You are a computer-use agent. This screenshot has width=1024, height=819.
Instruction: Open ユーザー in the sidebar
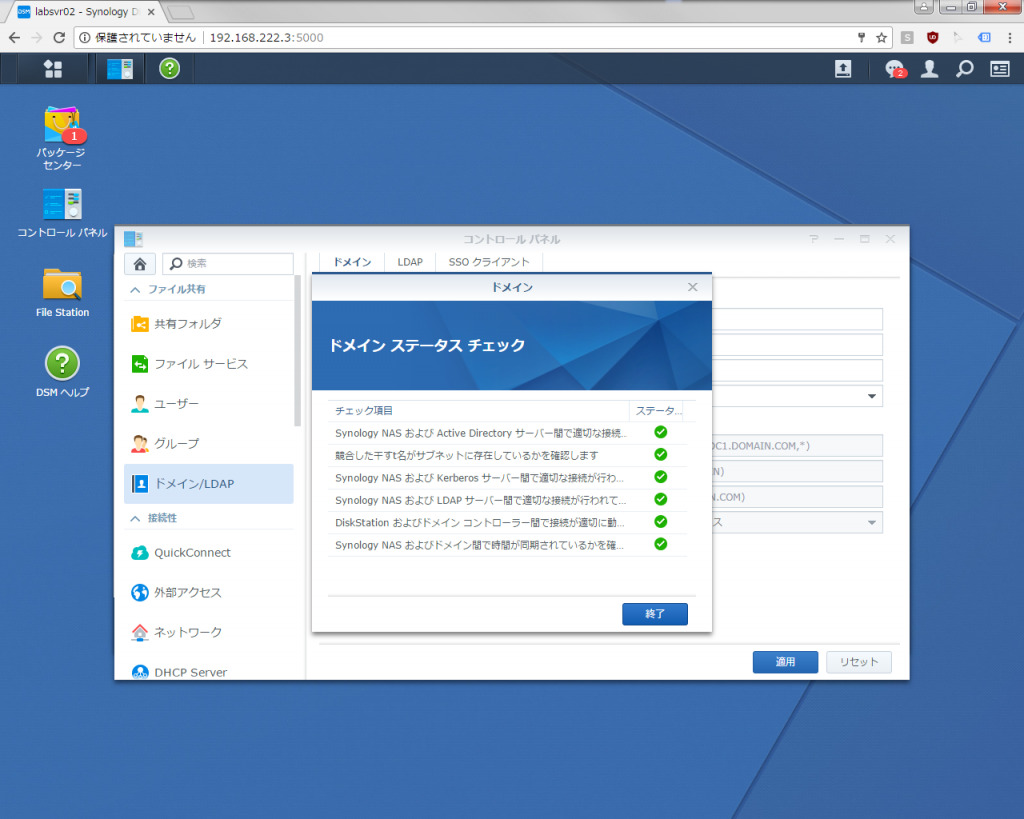coord(209,404)
